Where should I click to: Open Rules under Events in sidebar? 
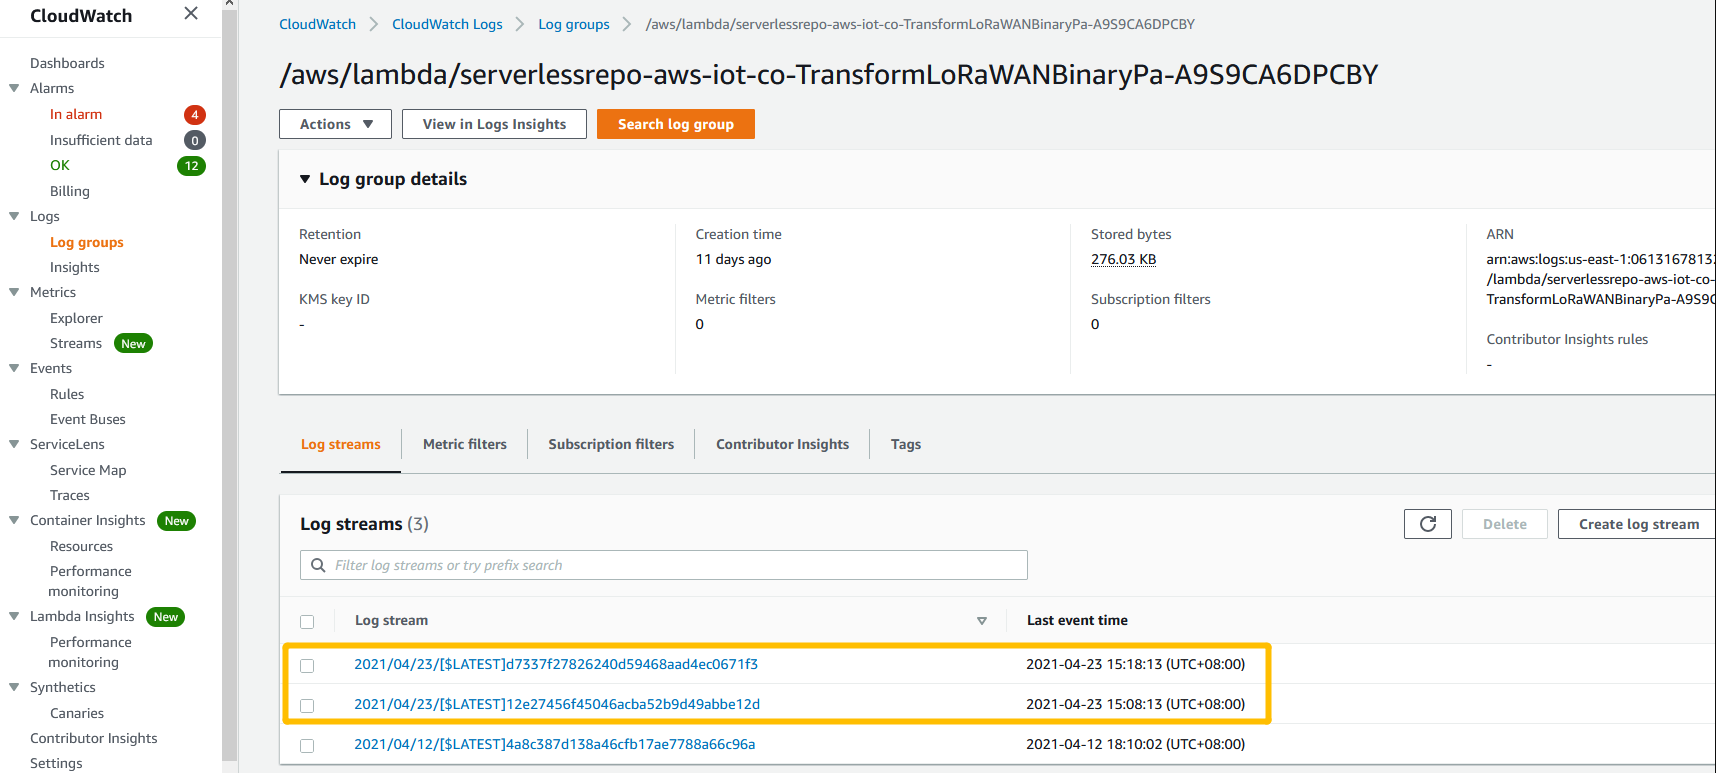point(67,394)
